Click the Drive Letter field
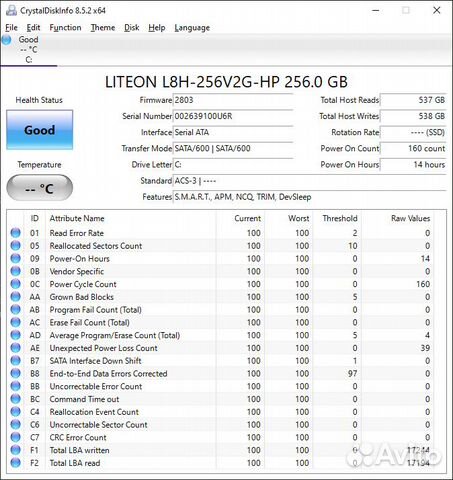Image resolution: width=453 pixels, height=480 pixels. tap(233, 164)
